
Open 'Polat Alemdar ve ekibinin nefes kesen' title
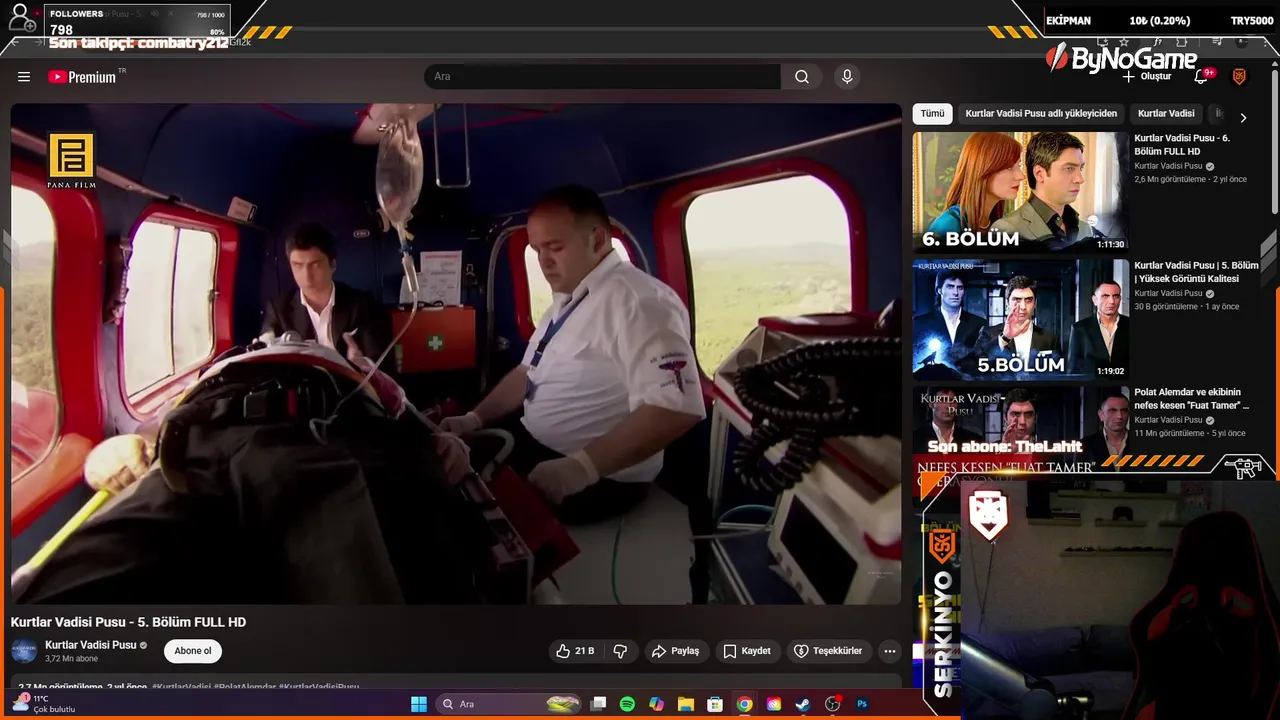pos(1192,399)
